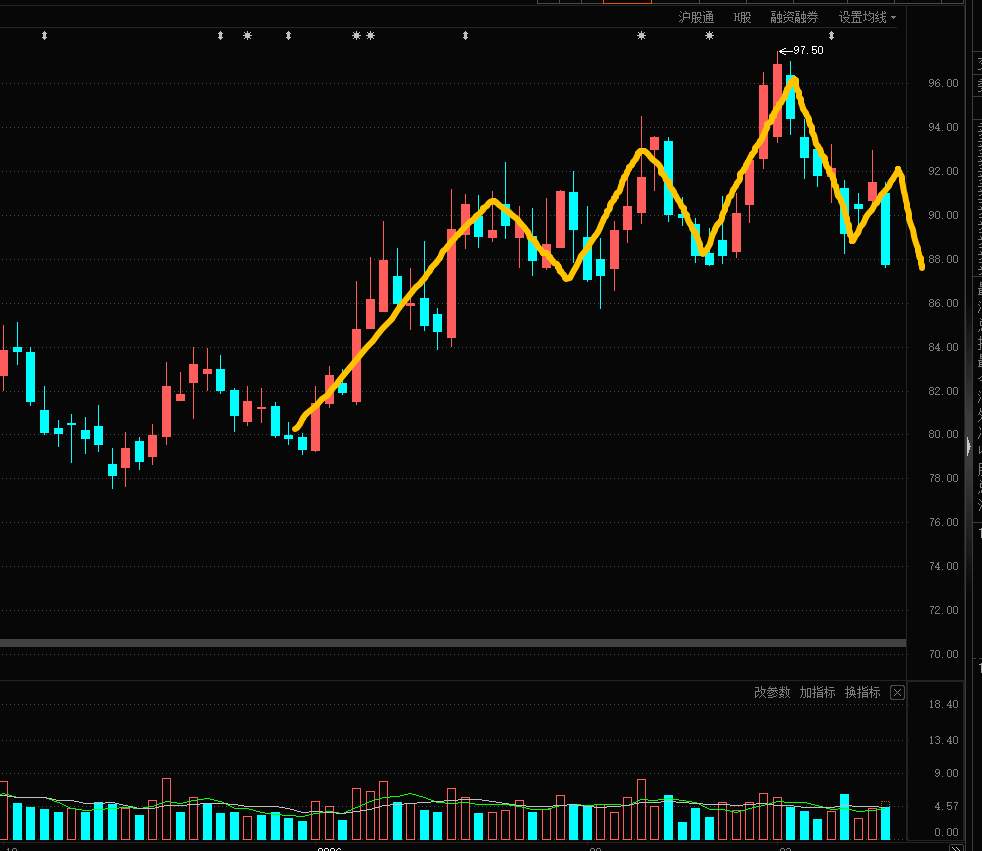Click 加指标 to add an indicator
982x851 pixels.
tap(817, 692)
